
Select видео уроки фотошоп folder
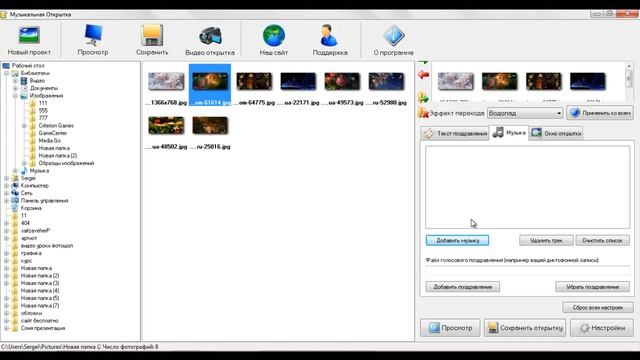(42, 246)
